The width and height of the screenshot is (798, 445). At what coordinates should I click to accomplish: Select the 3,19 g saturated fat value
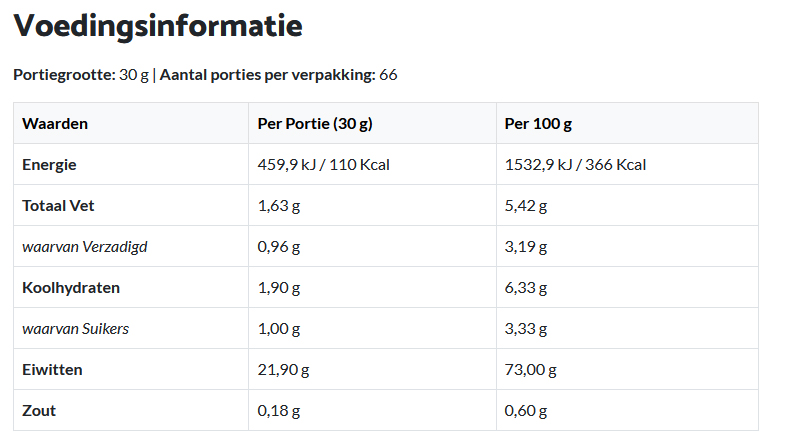click(526, 247)
